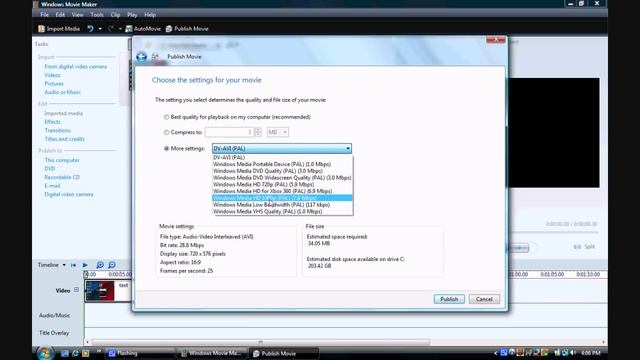640x360 pixels.
Task: Click the volume icon in the system tray
Action: pyautogui.click(x=573, y=353)
